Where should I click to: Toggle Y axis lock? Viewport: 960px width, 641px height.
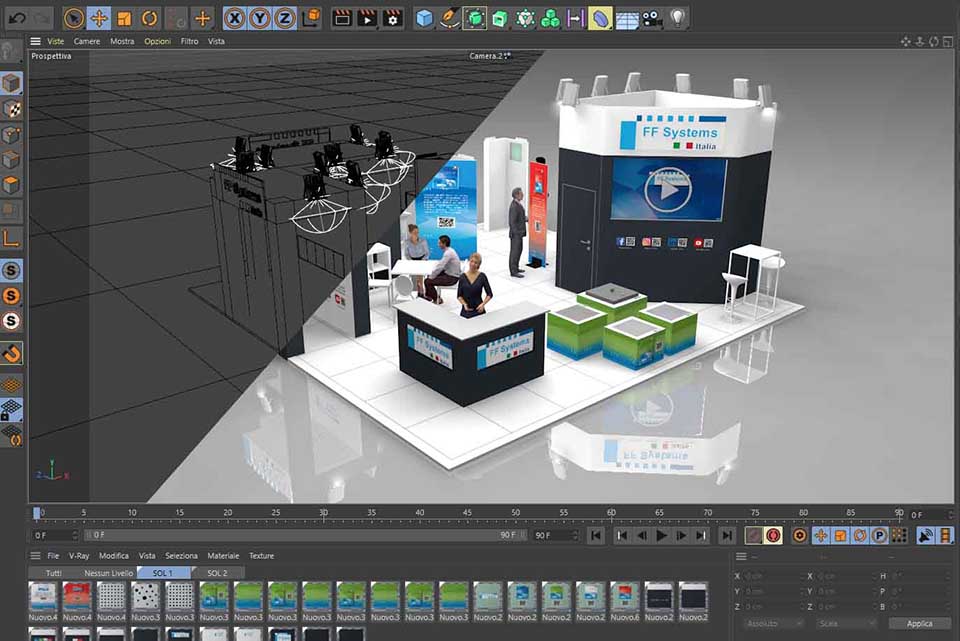[260, 18]
